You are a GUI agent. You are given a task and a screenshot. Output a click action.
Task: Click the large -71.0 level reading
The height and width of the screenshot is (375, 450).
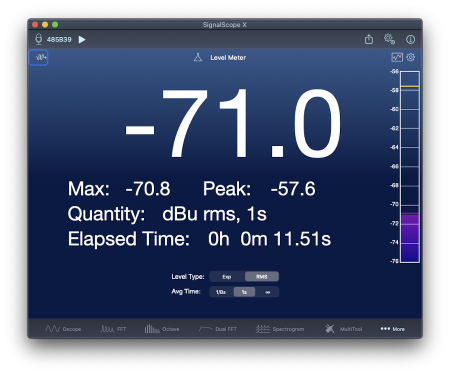[233, 123]
